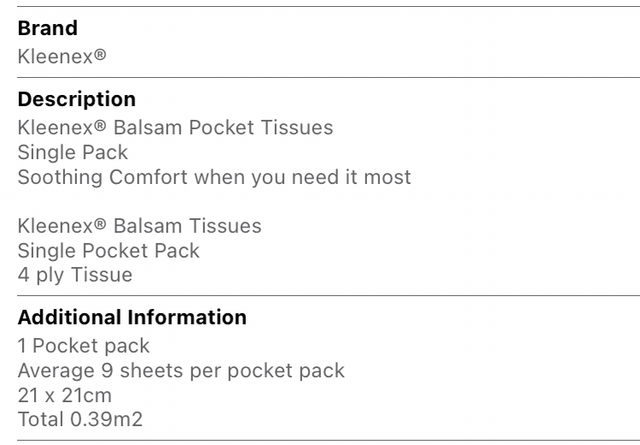Select the '1 Pocket pack' line
The image size is (640, 445).
(83, 346)
